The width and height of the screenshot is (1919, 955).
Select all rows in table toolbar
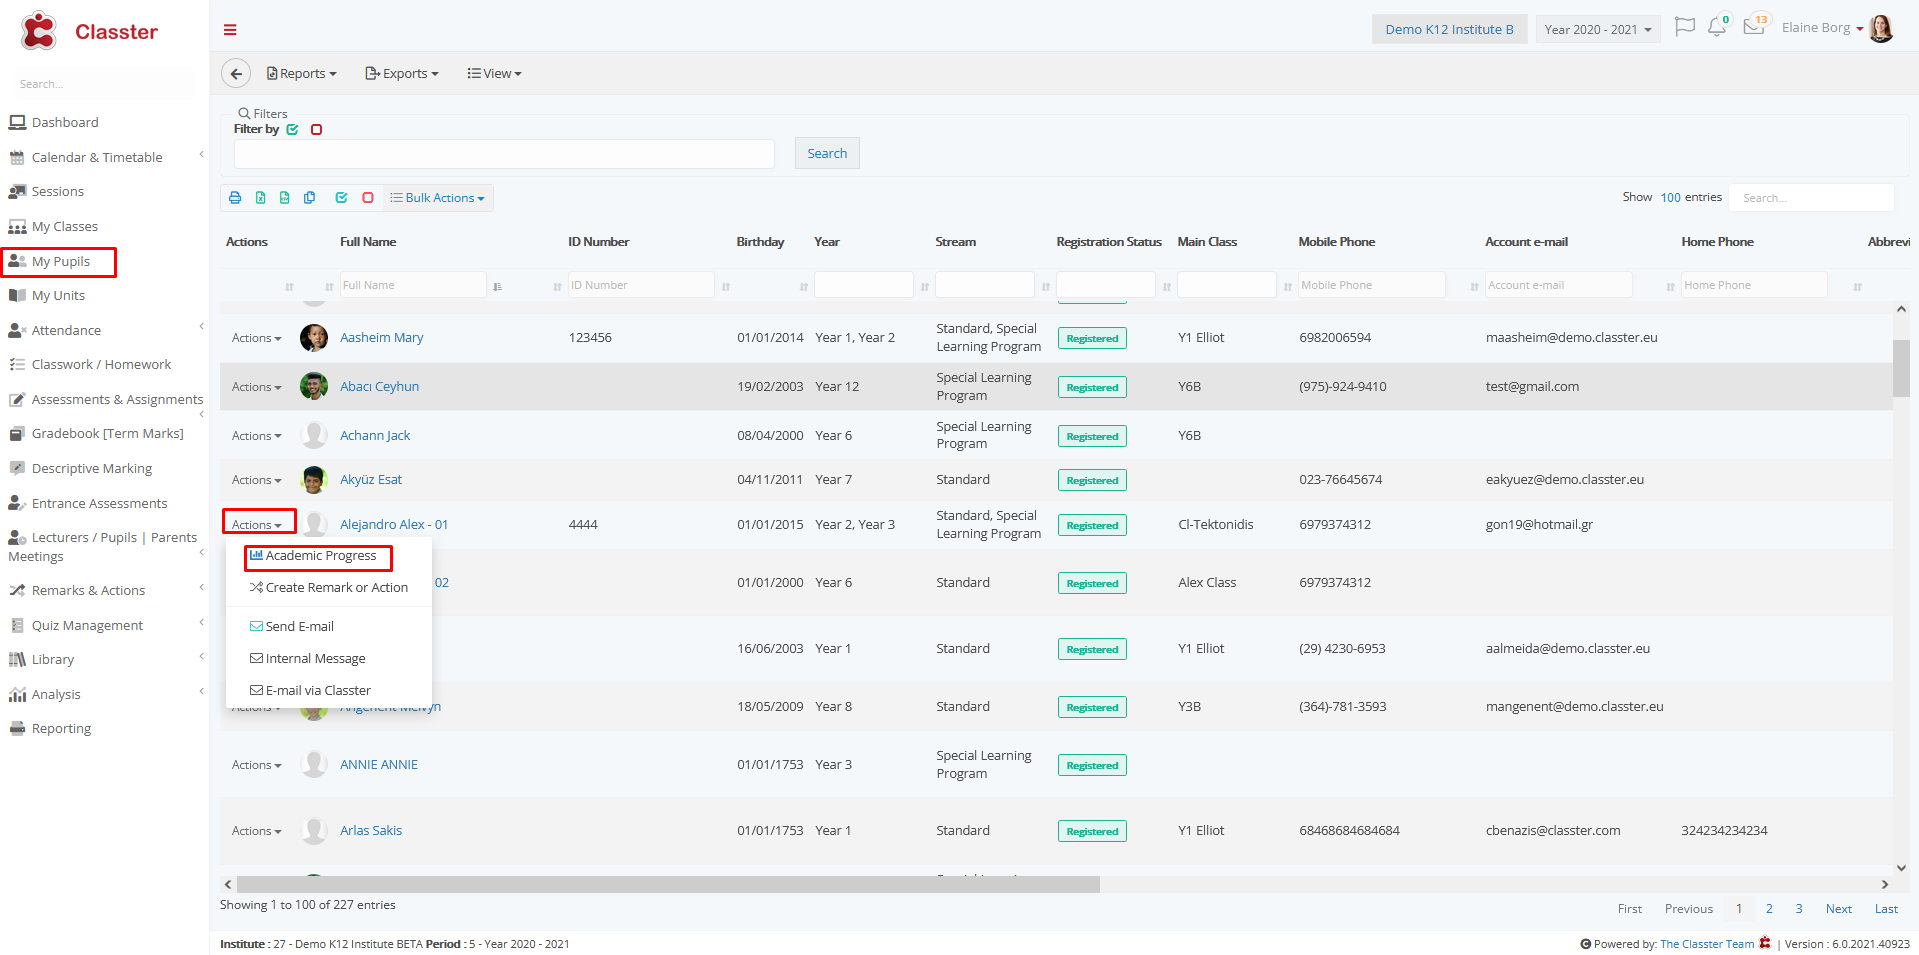pyautogui.click(x=341, y=198)
